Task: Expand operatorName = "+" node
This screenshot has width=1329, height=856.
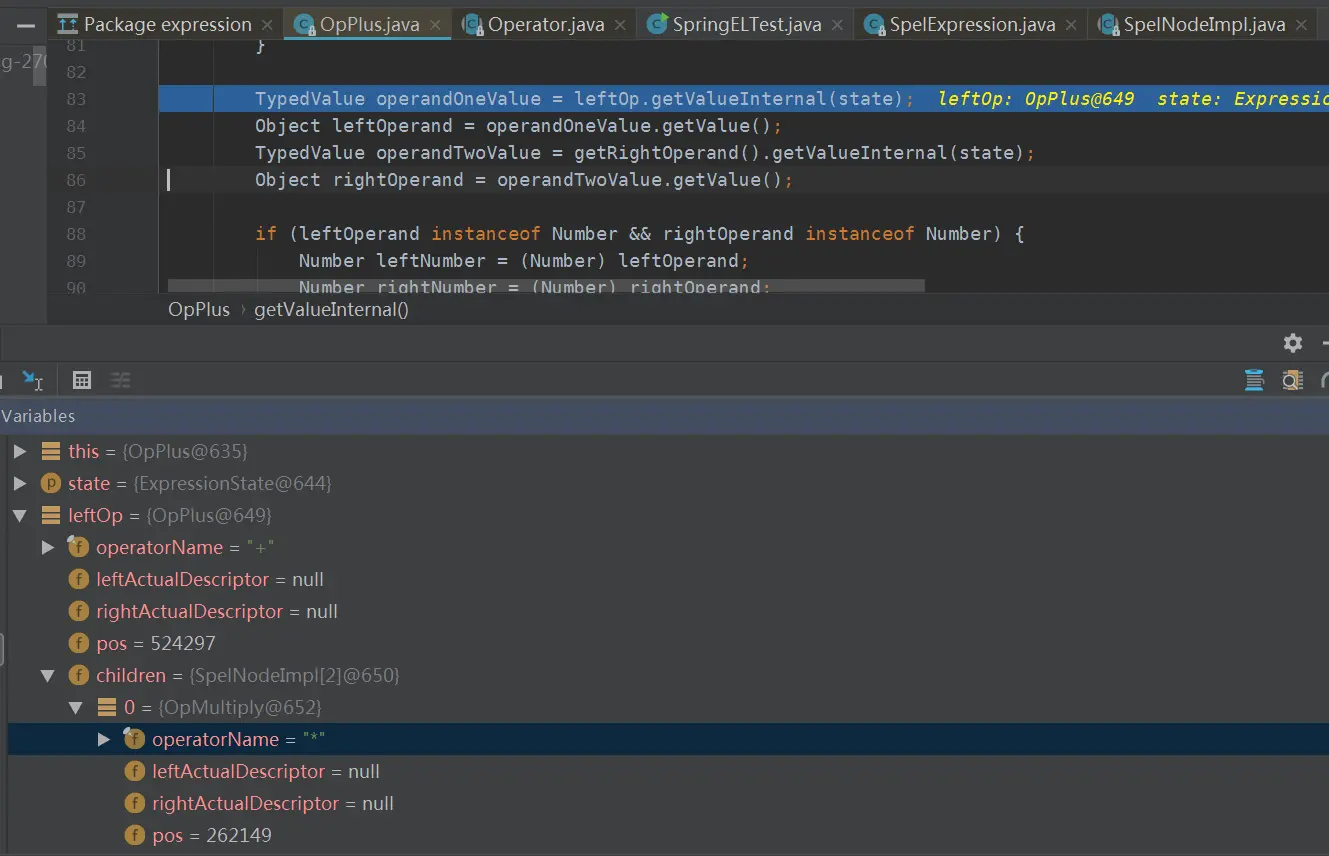Action: [x=47, y=547]
